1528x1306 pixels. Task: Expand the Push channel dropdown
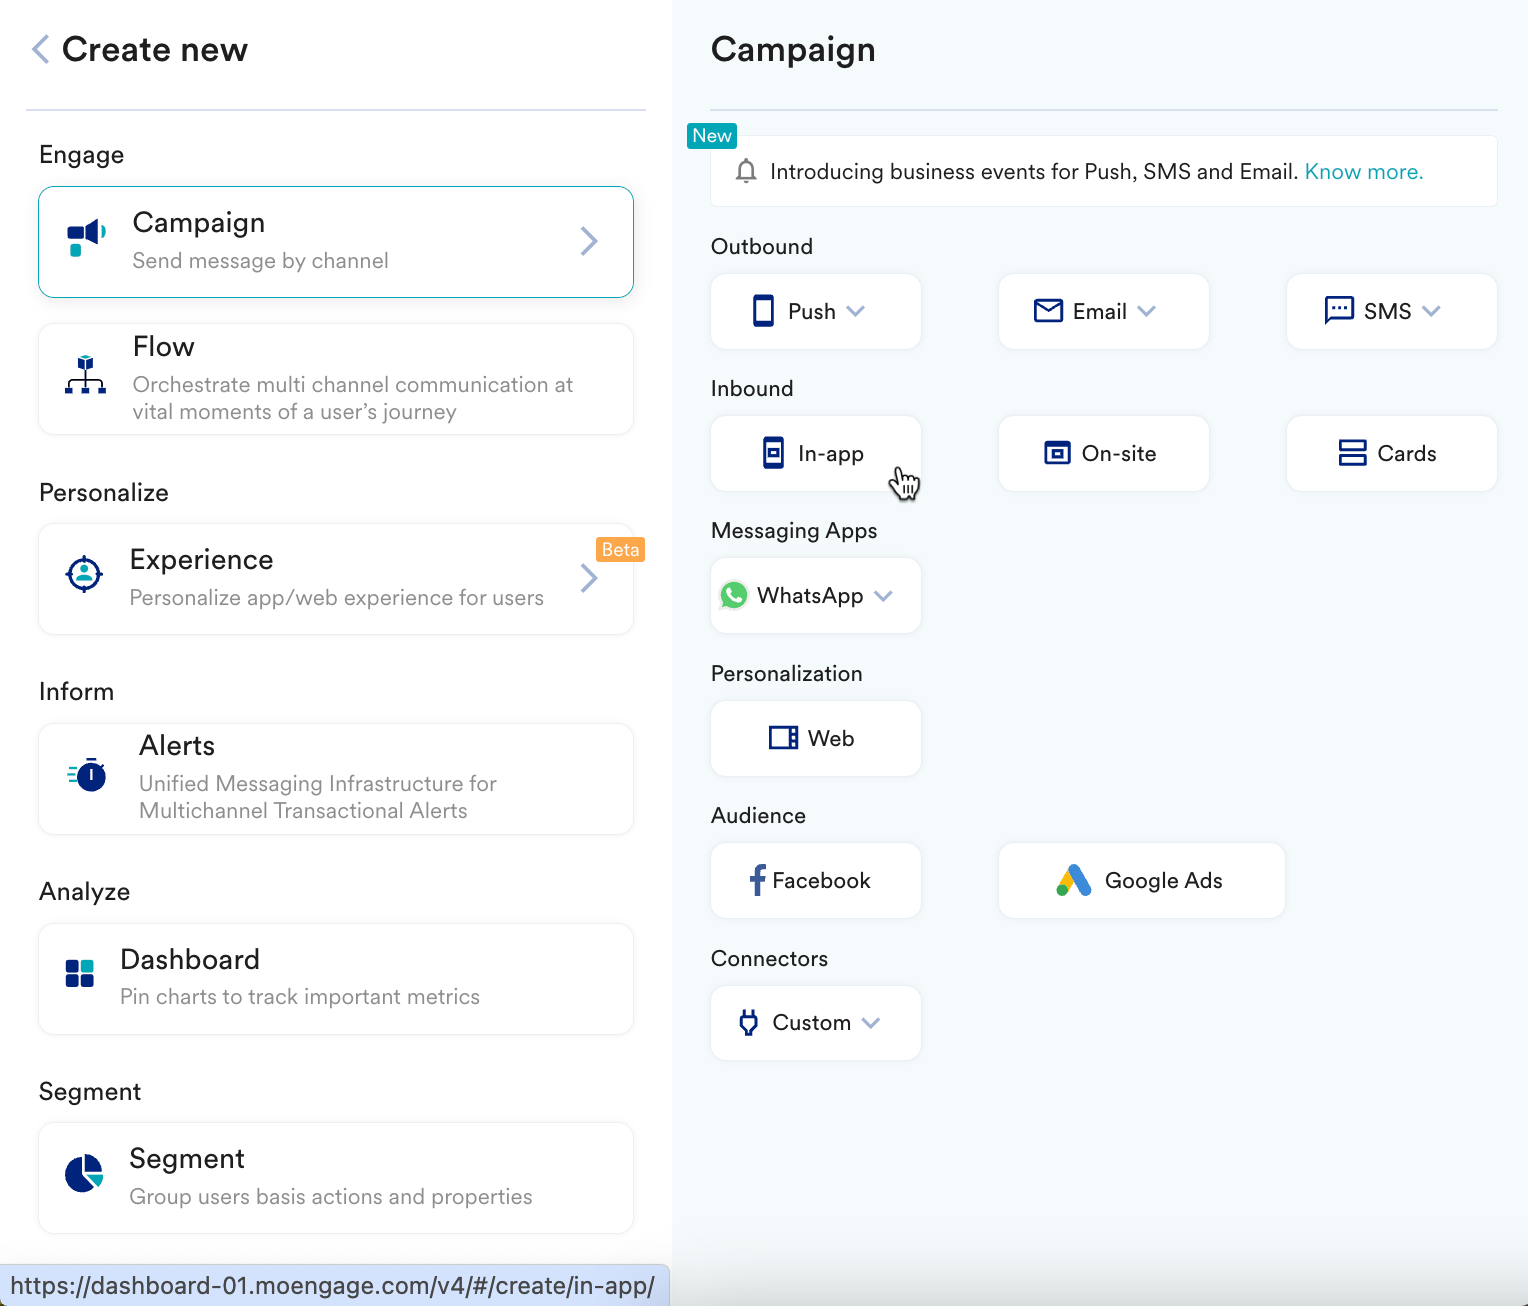855,311
